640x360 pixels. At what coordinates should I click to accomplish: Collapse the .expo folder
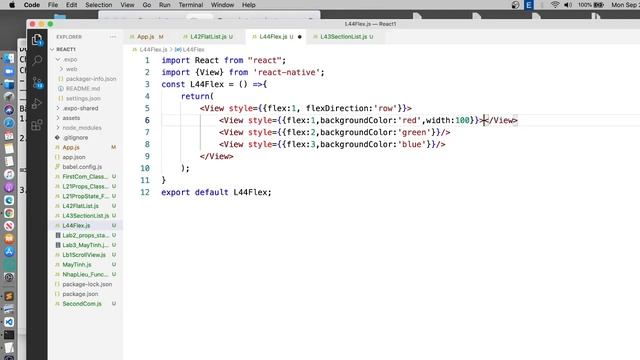(70, 59)
